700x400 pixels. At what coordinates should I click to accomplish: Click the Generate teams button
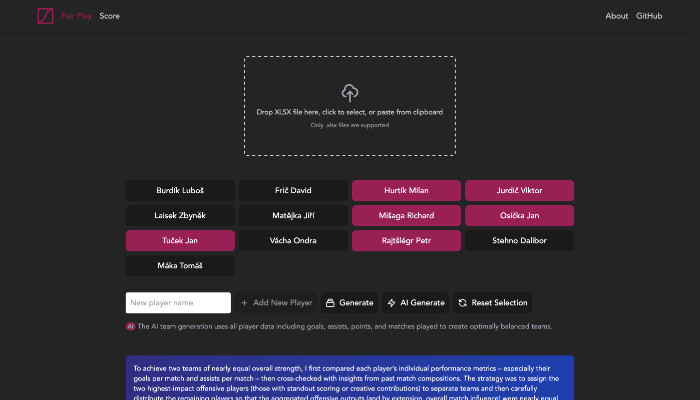[349, 302]
